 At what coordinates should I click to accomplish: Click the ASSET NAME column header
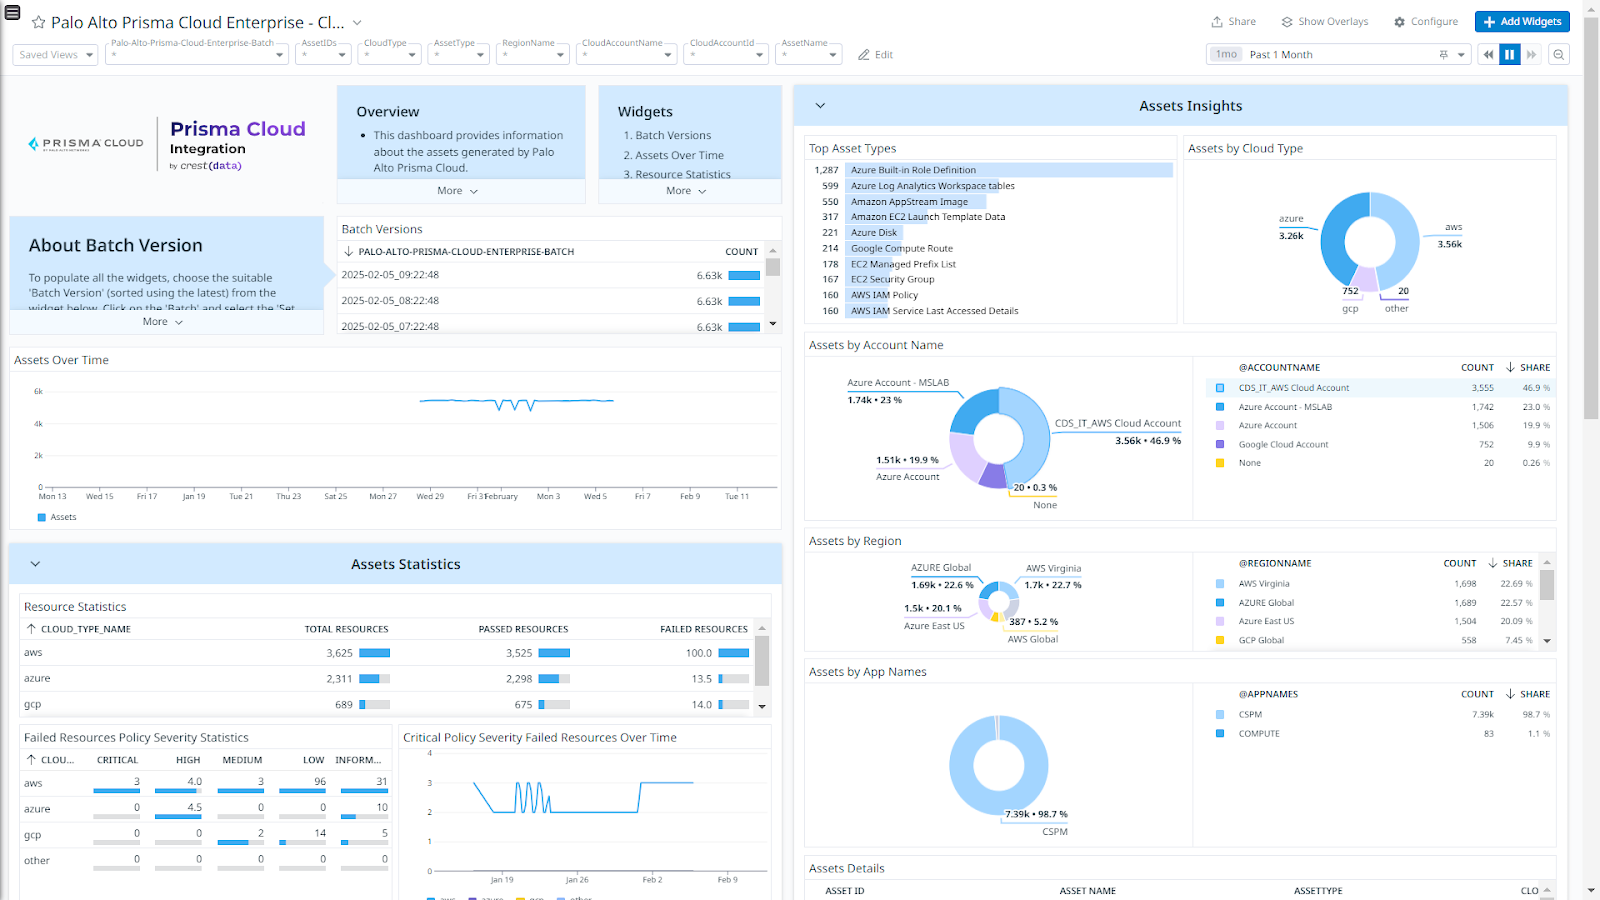1088,891
